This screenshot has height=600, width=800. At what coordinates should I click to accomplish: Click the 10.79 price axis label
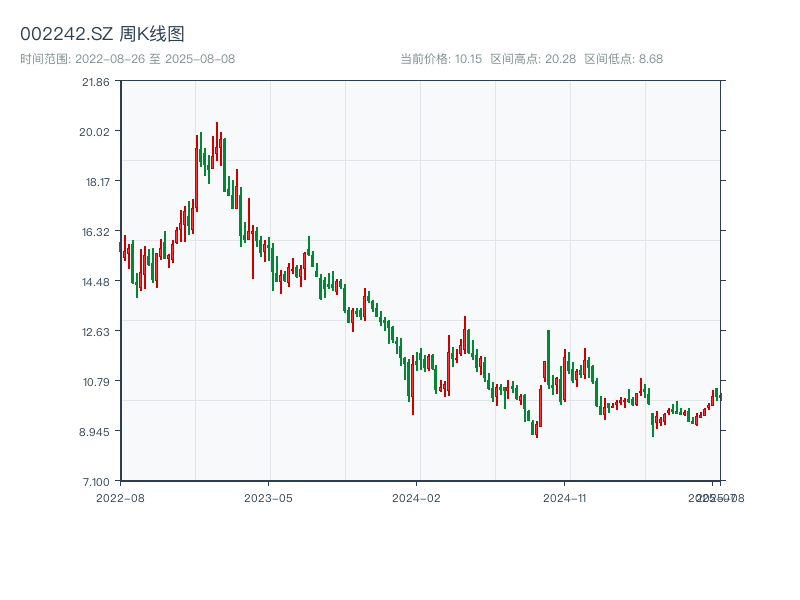[96, 381]
